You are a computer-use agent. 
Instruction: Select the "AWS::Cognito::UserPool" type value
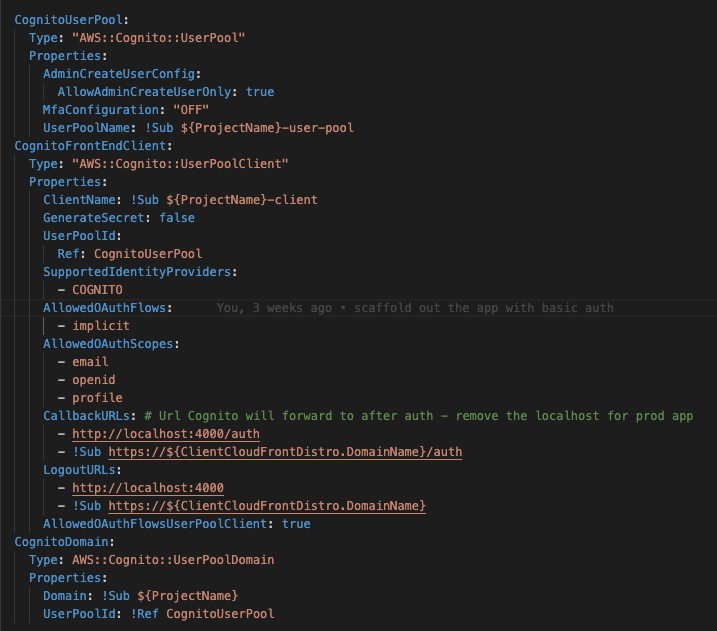(x=158, y=38)
